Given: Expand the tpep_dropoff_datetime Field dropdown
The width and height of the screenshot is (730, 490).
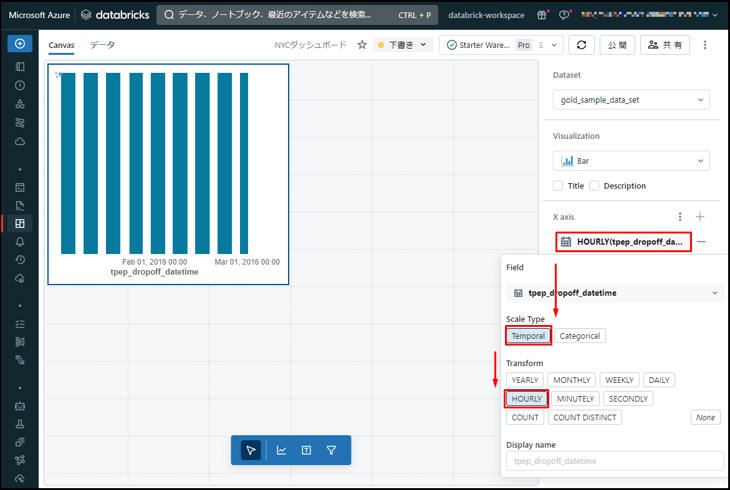Looking at the screenshot, I should [614, 293].
